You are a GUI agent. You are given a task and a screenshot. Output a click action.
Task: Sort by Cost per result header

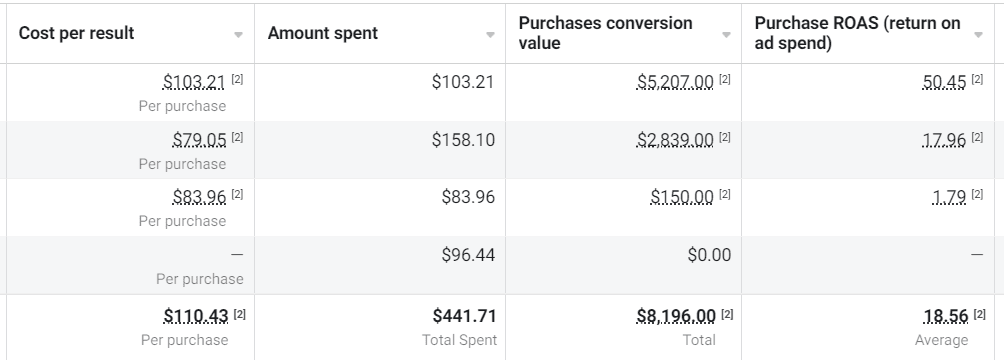click(x=76, y=33)
